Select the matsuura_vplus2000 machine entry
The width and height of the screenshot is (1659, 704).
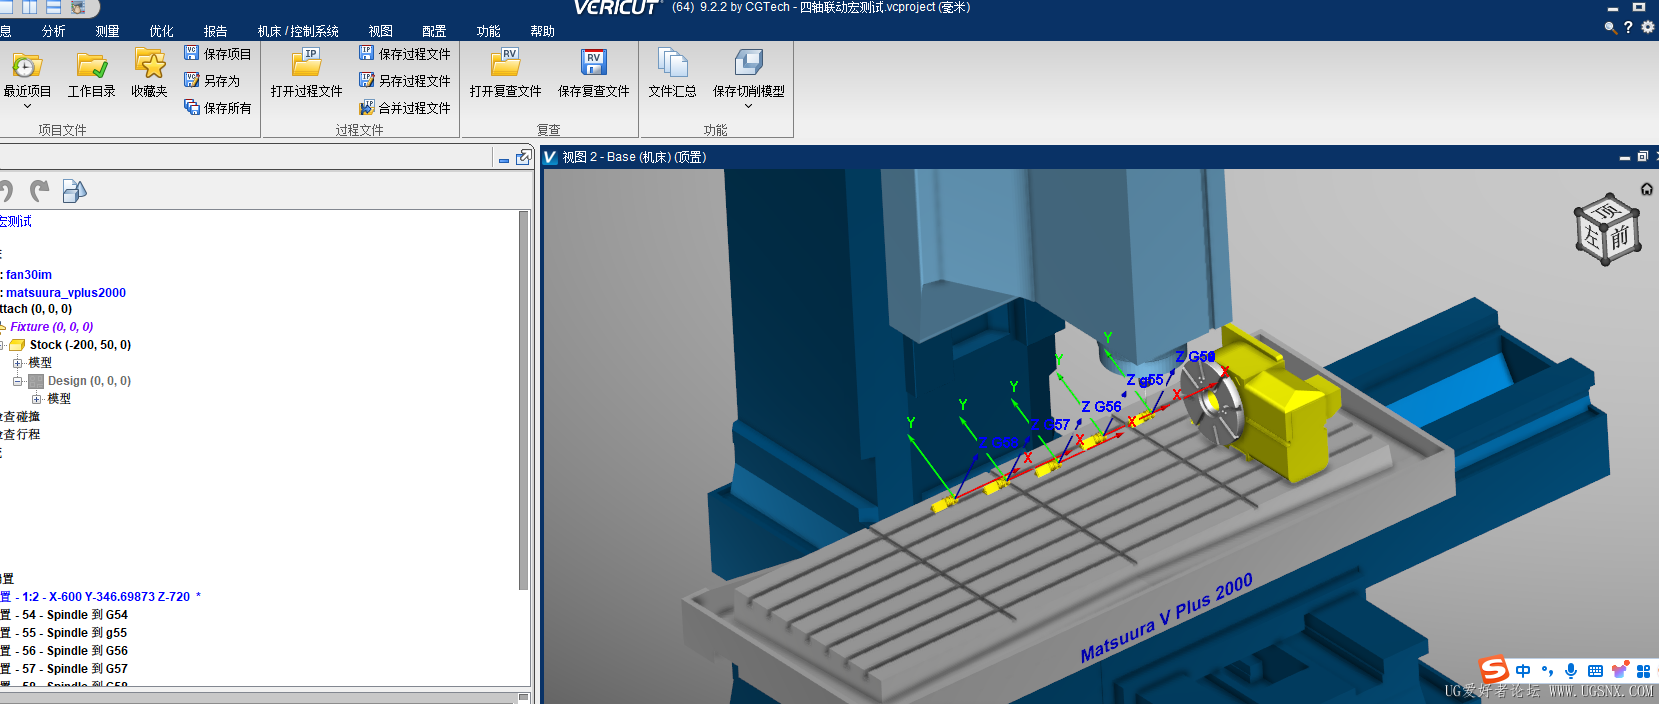coord(66,293)
